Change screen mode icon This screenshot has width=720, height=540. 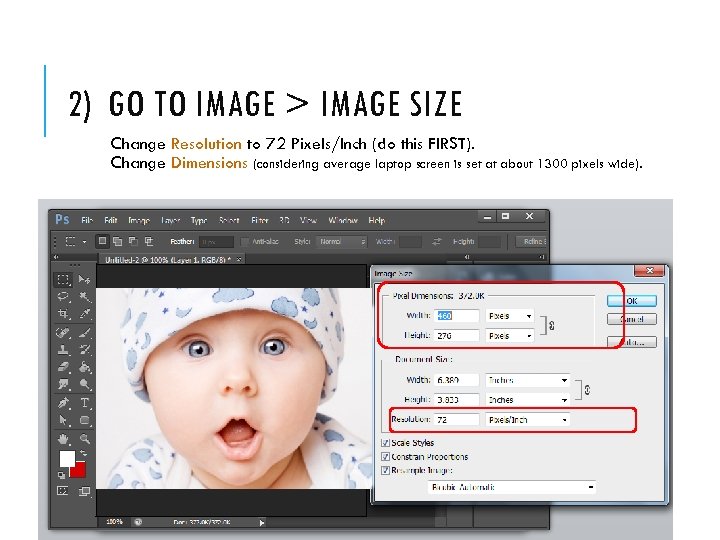84,491
